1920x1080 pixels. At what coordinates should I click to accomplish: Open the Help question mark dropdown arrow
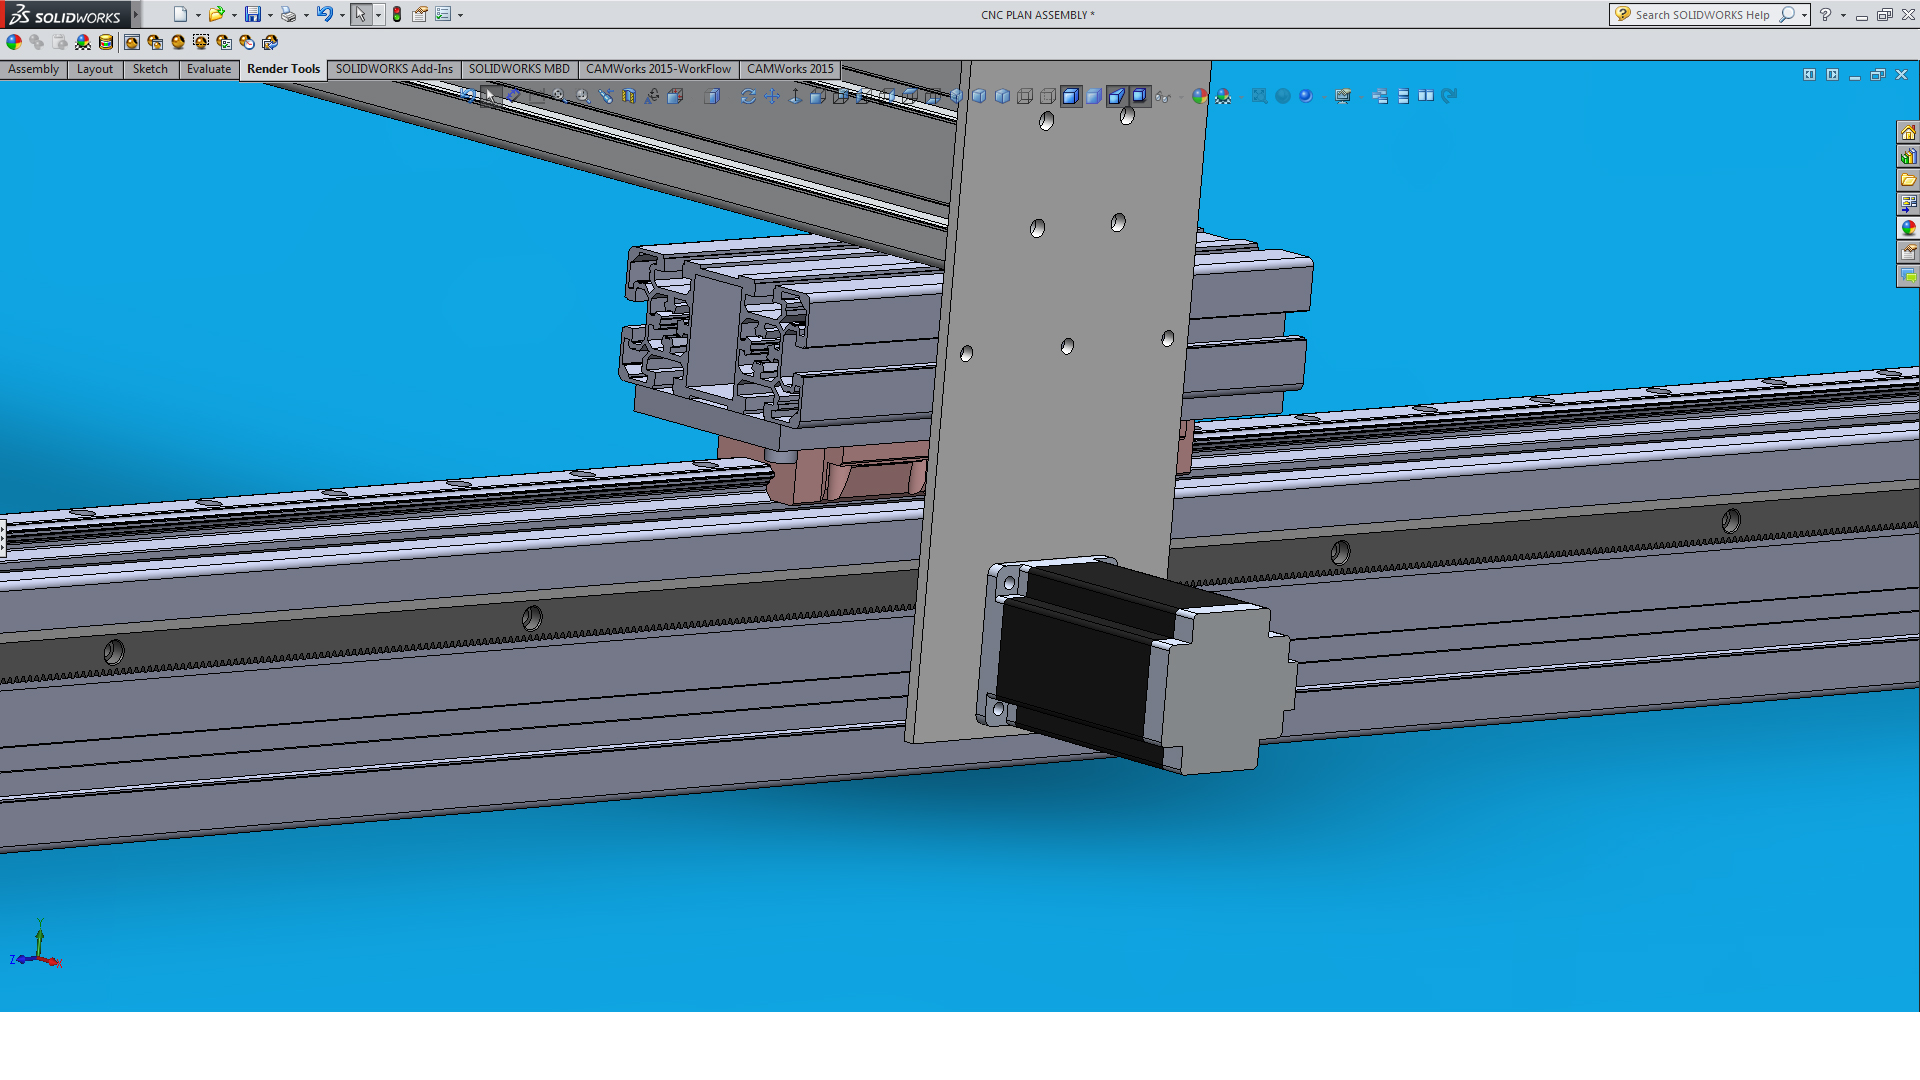pyautogui.click(x=1843, y=15)
